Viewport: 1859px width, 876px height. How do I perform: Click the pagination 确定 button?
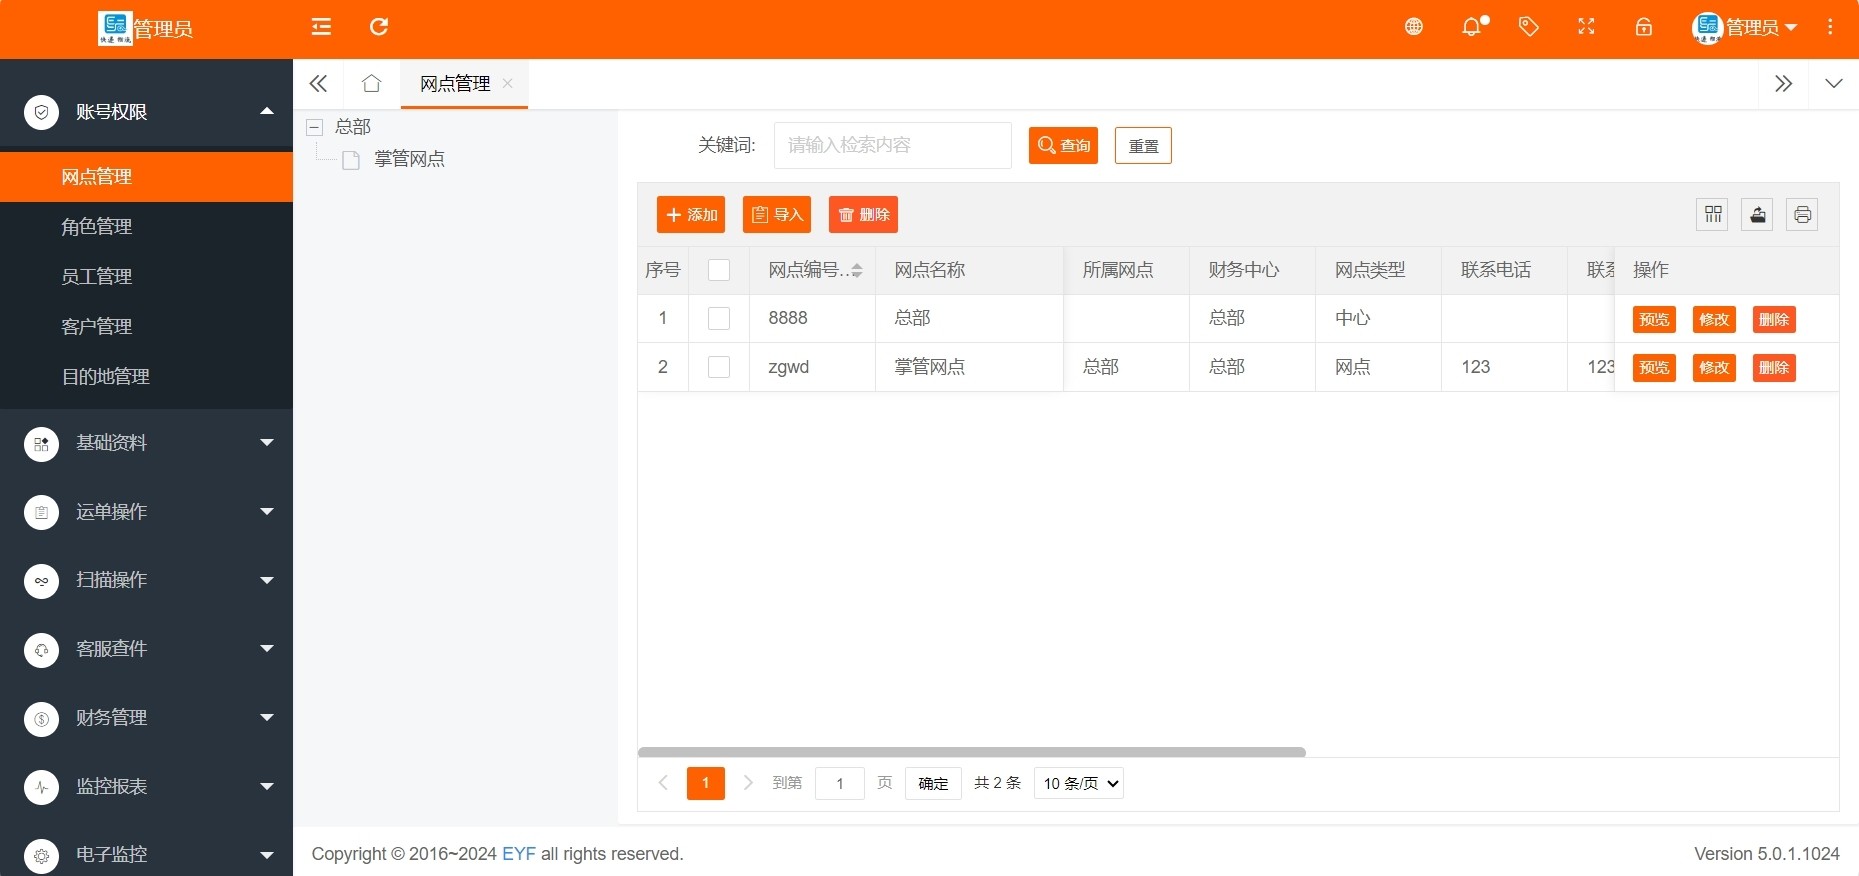933,783
